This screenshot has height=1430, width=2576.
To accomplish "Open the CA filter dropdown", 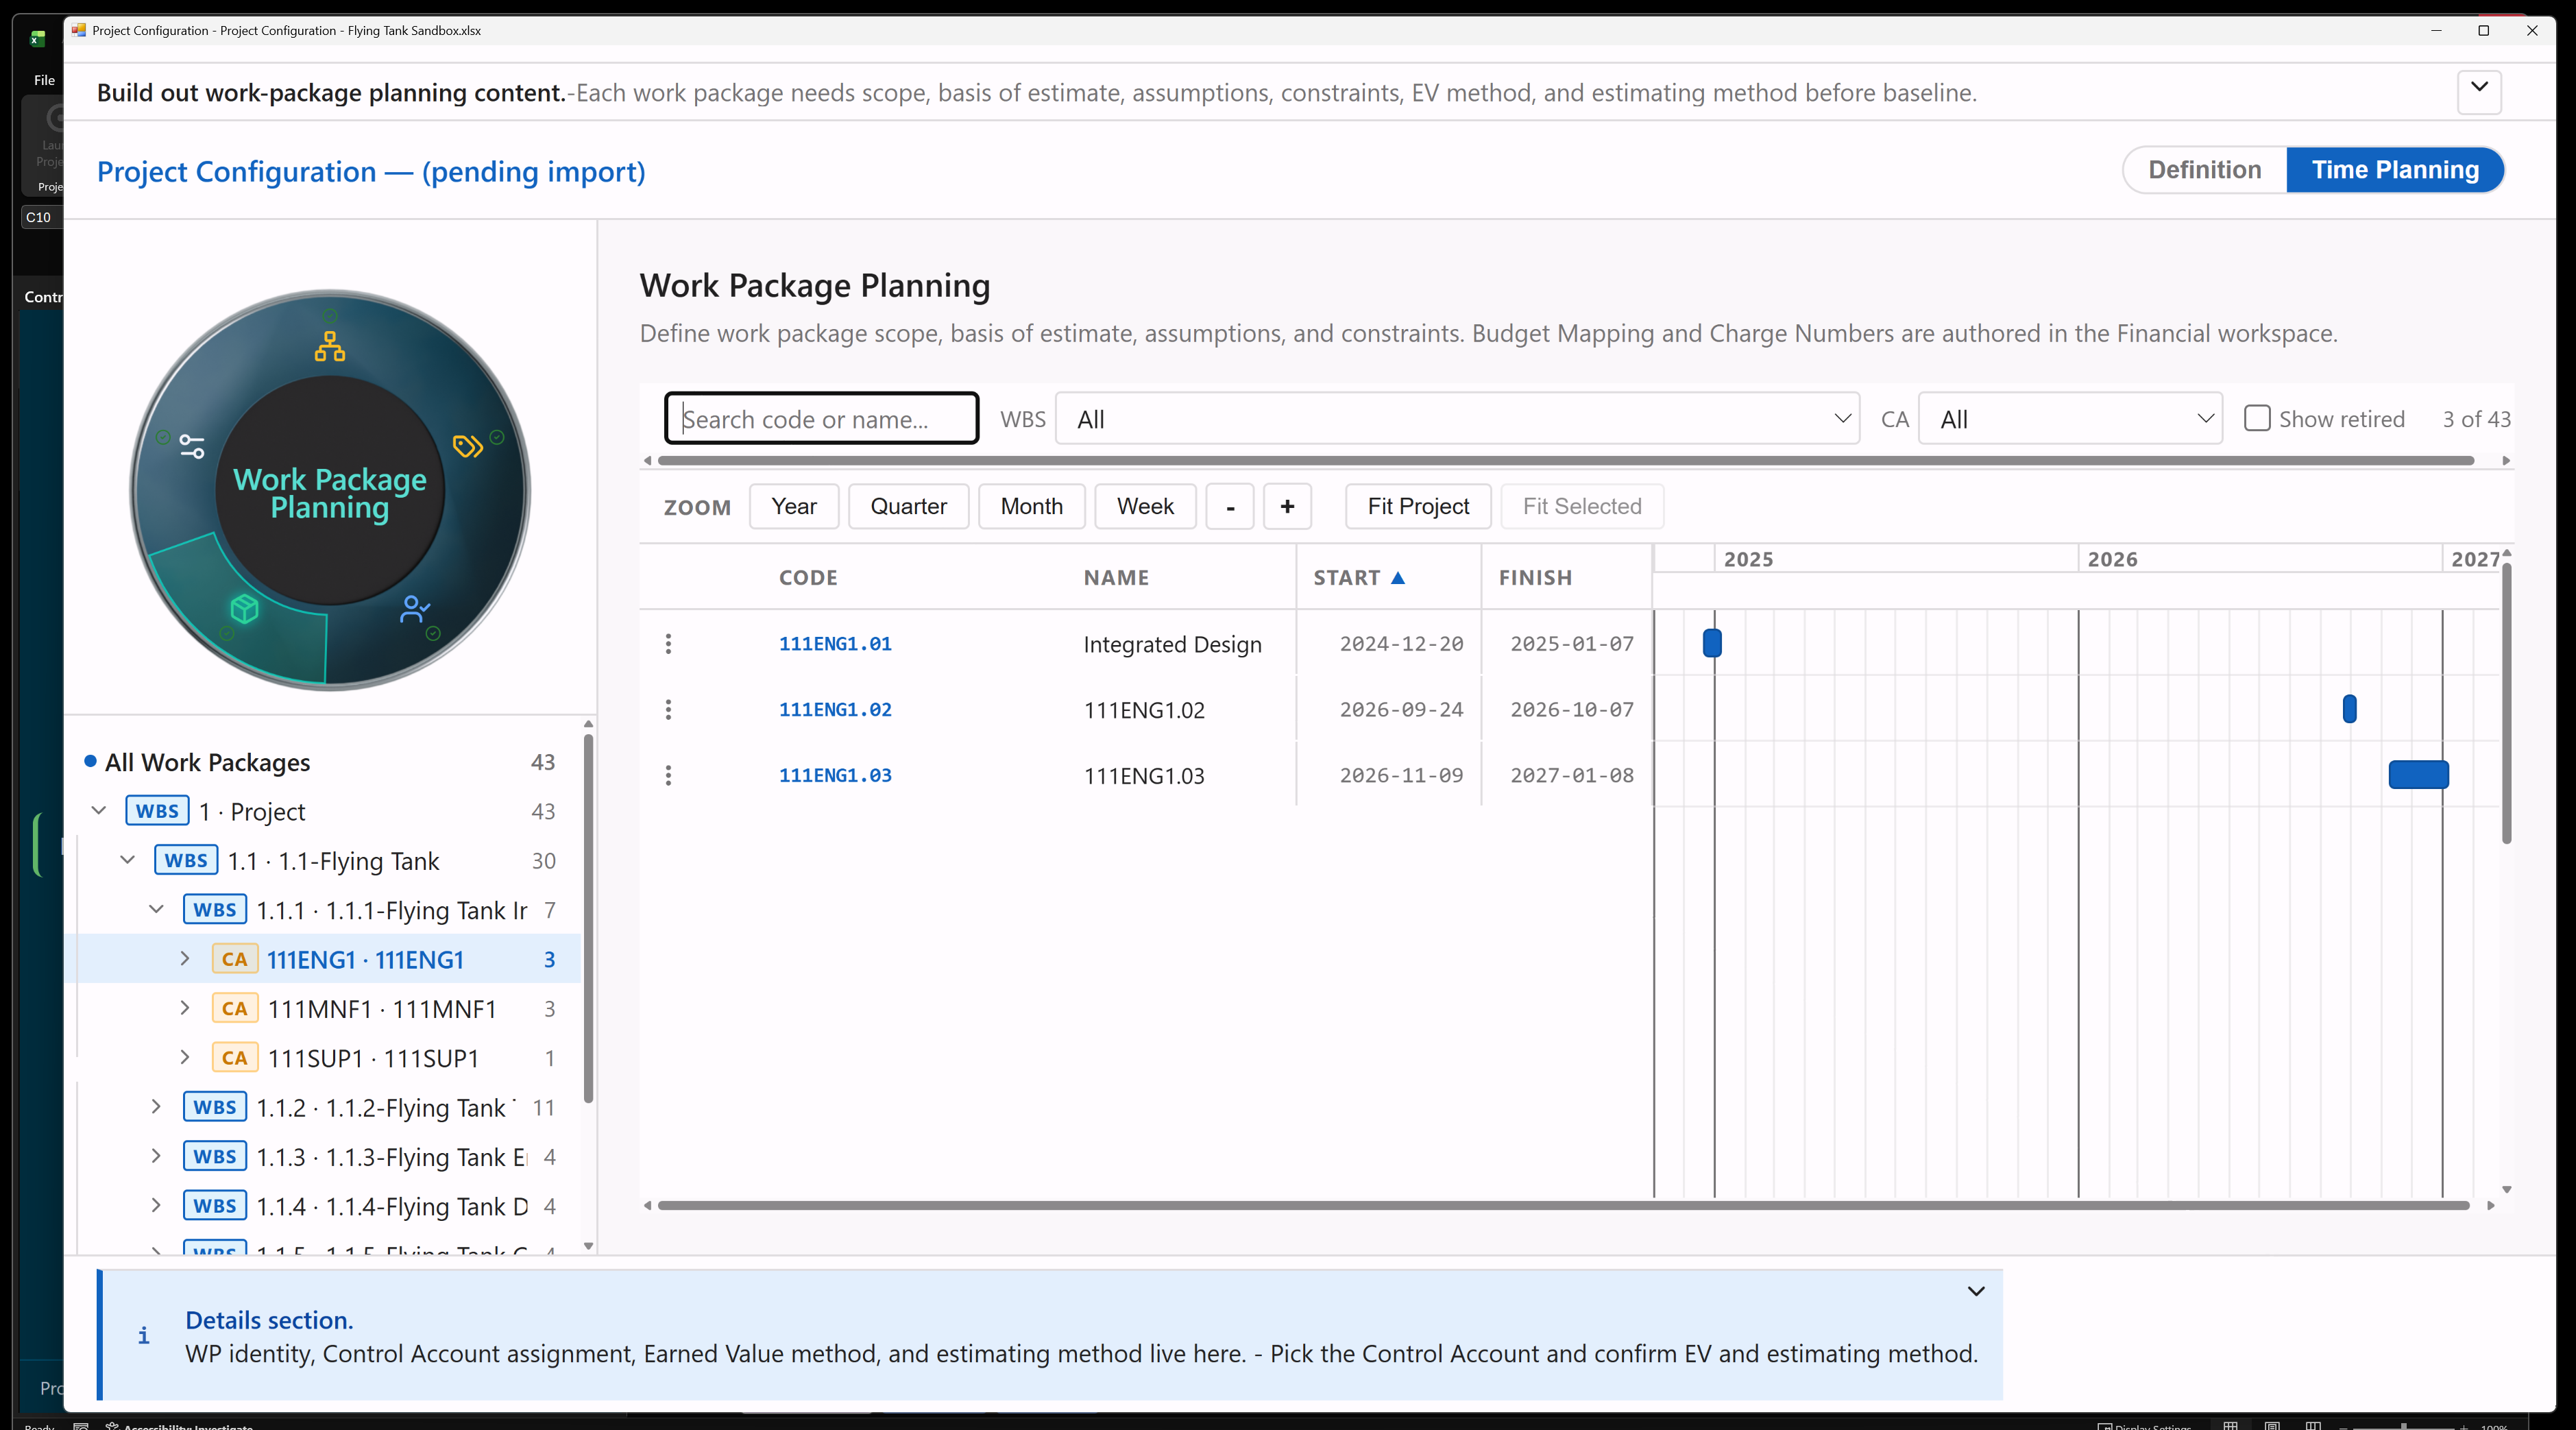I will (2070, 419).
